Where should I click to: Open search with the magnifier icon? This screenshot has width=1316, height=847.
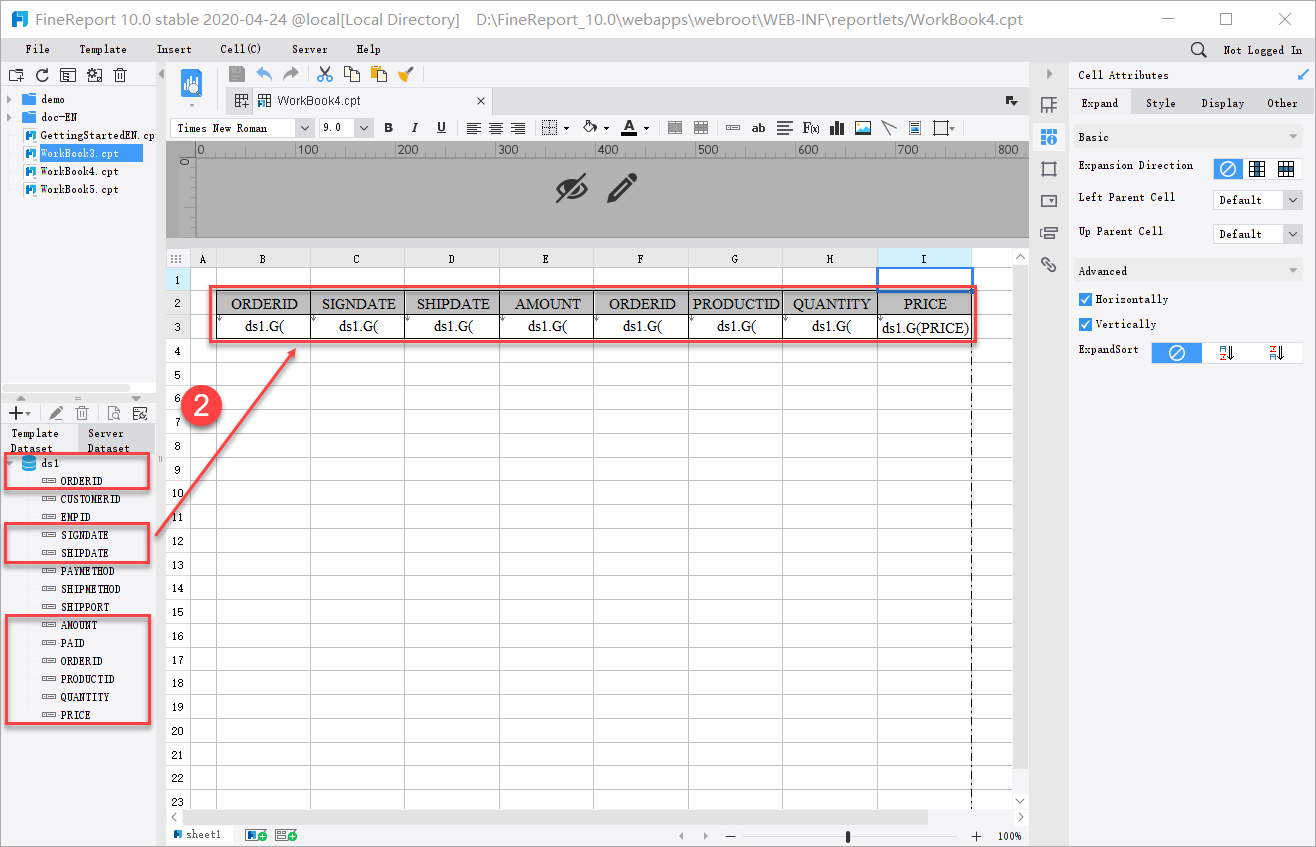coord(1198,50)
